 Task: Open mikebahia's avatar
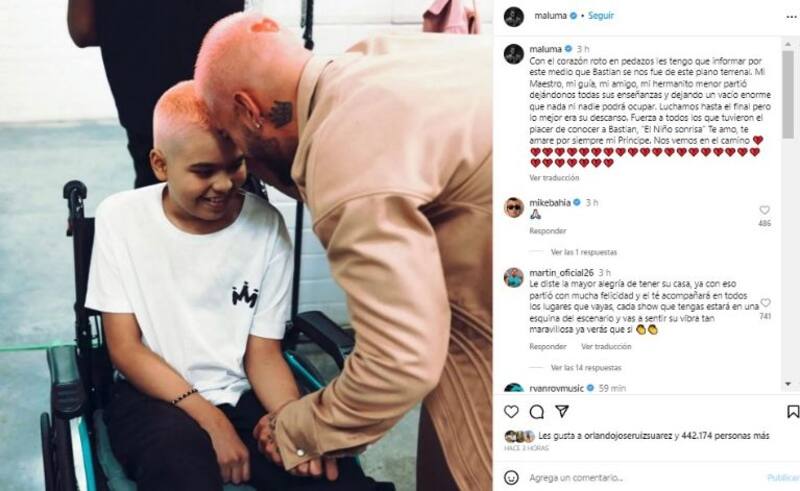514,208
